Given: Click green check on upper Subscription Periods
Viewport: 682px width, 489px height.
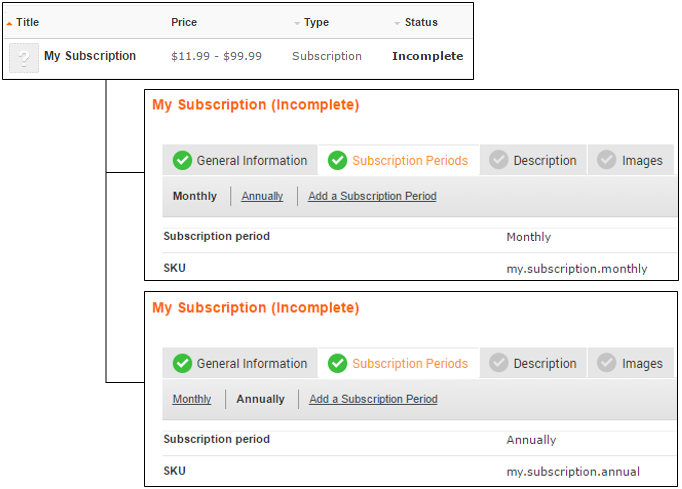Looking at the screenshot, I should (338, 160).
